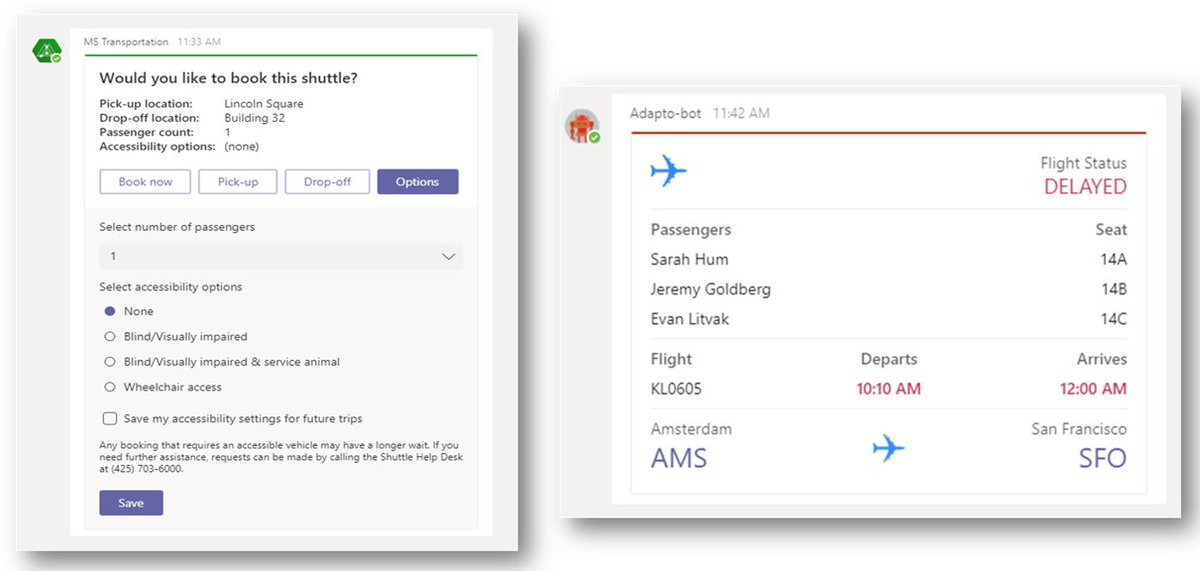1200x571 pixels.
Task: Click the Adapto-bot red robot avatar
Action: 582,126
